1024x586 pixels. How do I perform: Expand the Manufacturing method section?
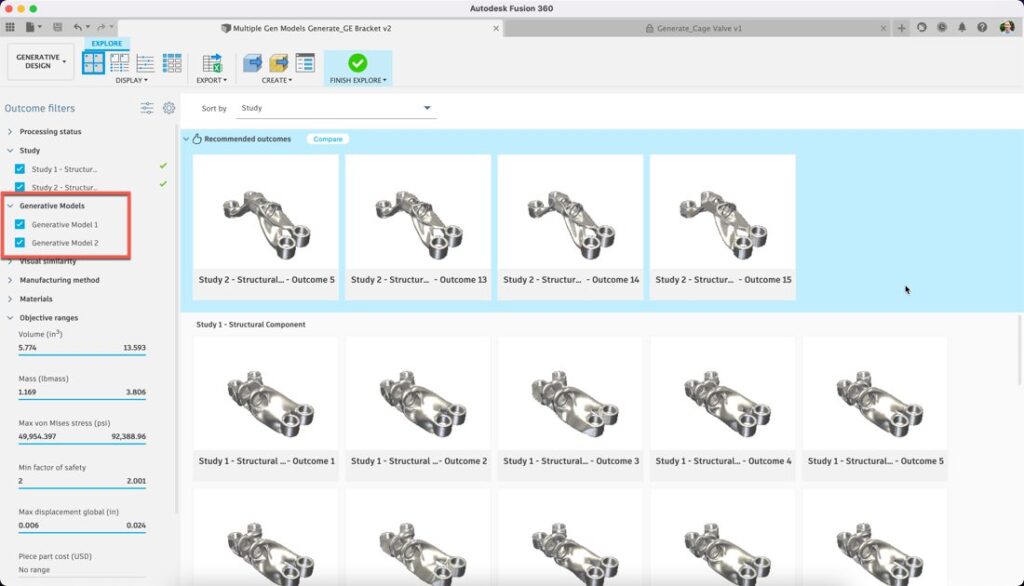pyautogui.click(x=10, y=281)
